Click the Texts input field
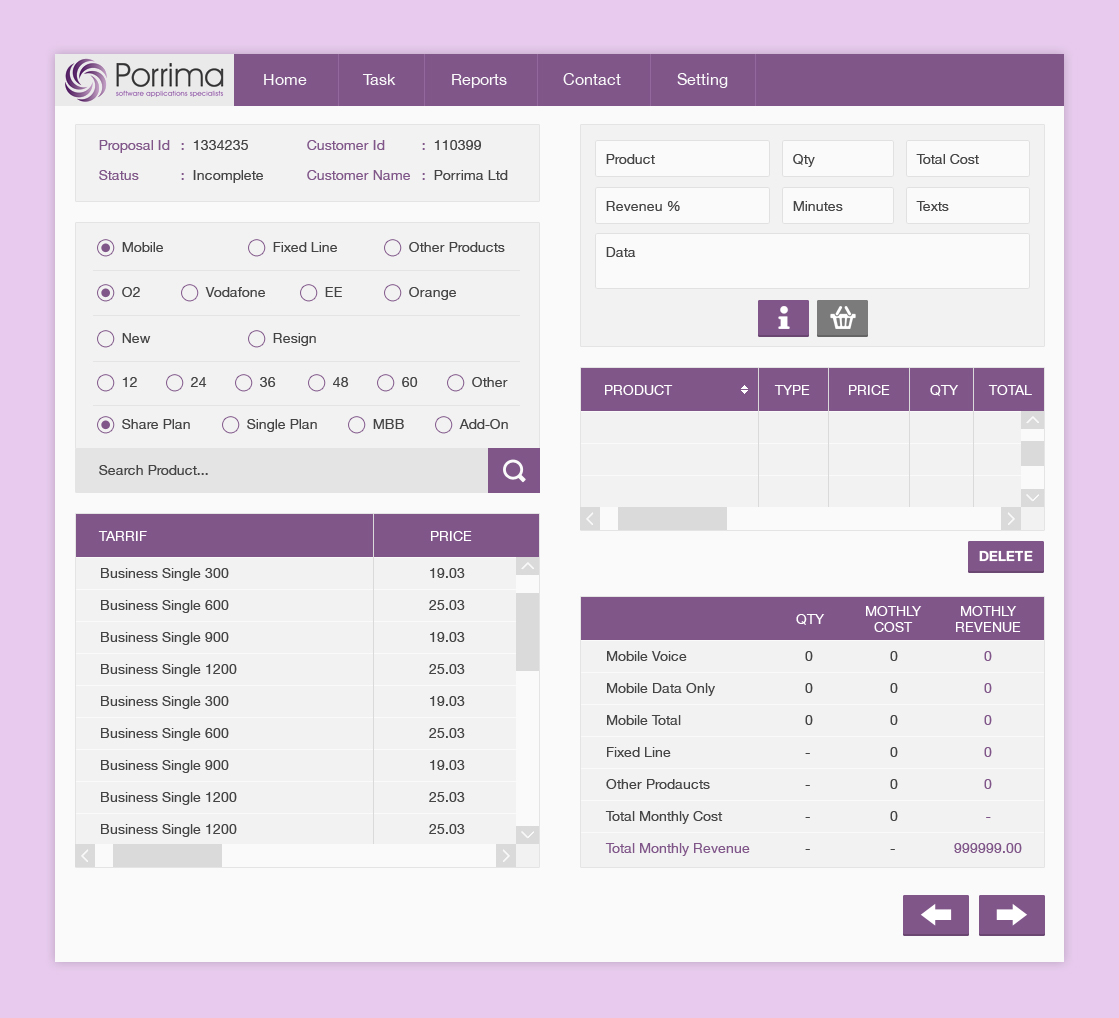 (x=968, y=206)
